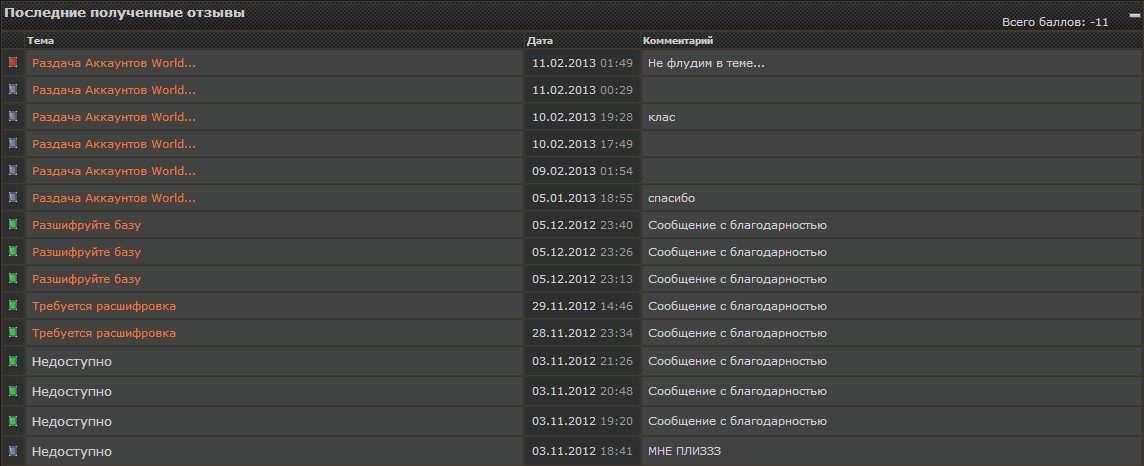Click green icon in 28.11.2012 23:34 row
Screen dimensions: 1144x466
[13, 332]
